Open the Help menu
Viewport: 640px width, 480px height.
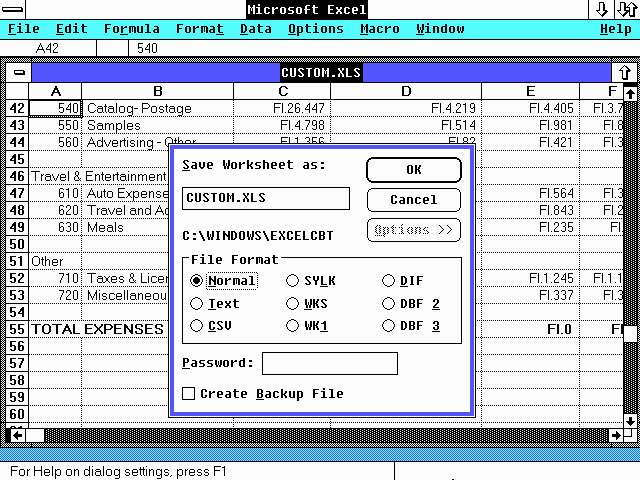coord(616,29)
